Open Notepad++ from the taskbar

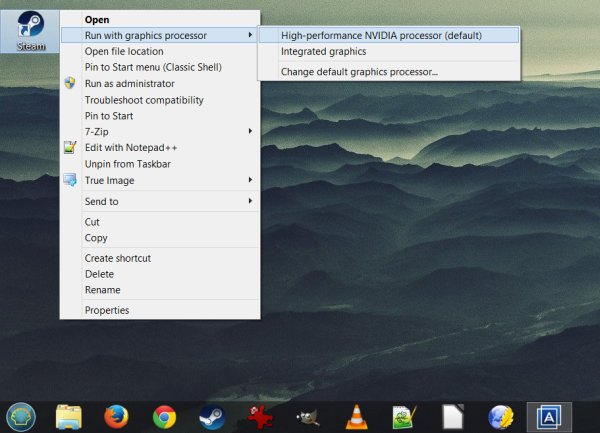pos(403,416)
